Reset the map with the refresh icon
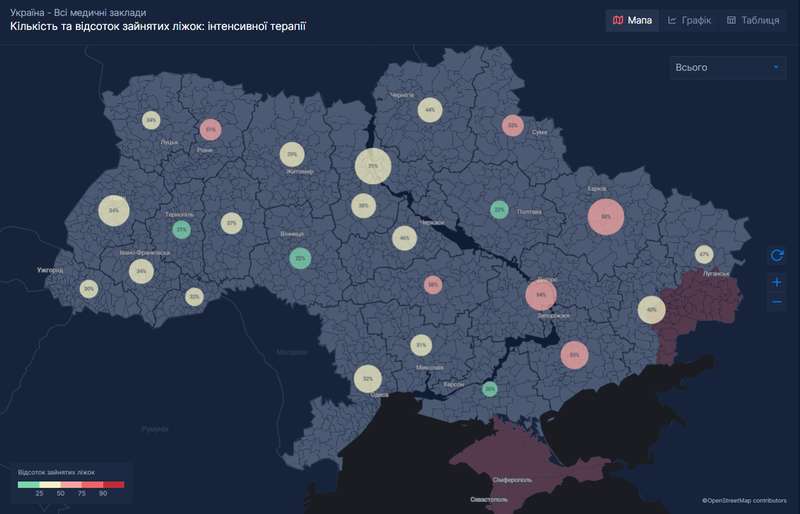Image resolution: width=800 pixels, height=514 pixels. (777, 256)
